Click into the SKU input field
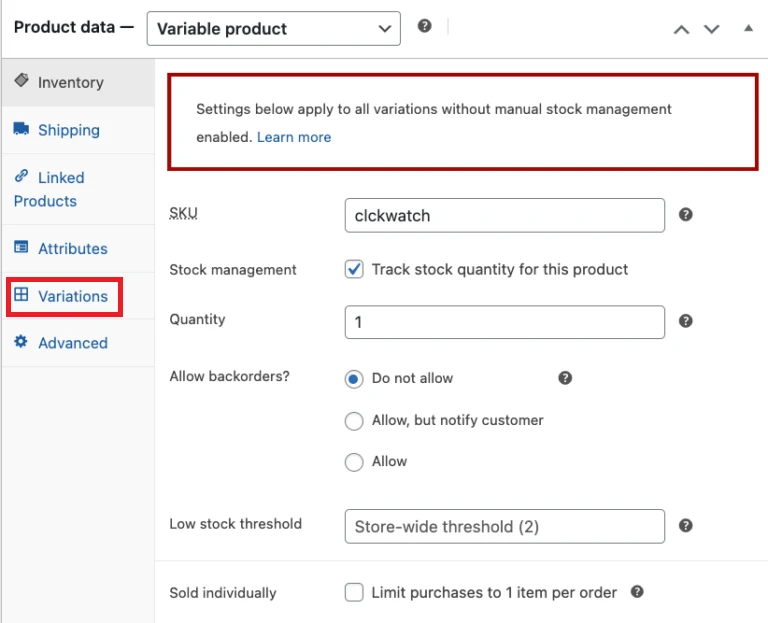768x623 pixels. coord(504,215)
